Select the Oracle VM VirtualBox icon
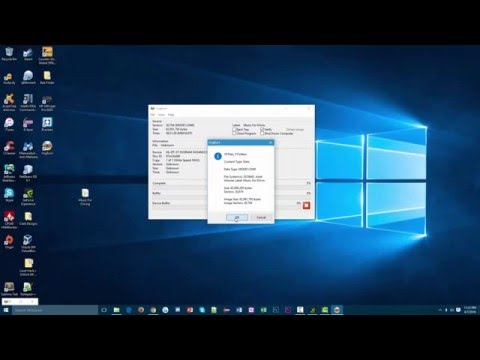Screen dimensions: 480x360 [x=28, y=243]
